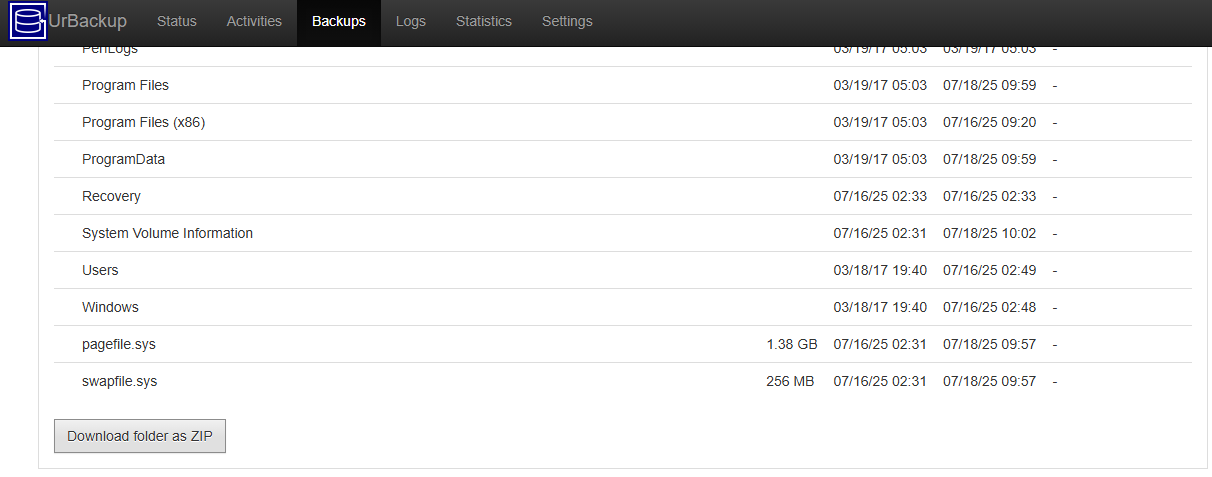Open the Status tab
1212x477 pixels.
(x=177, y=21)
